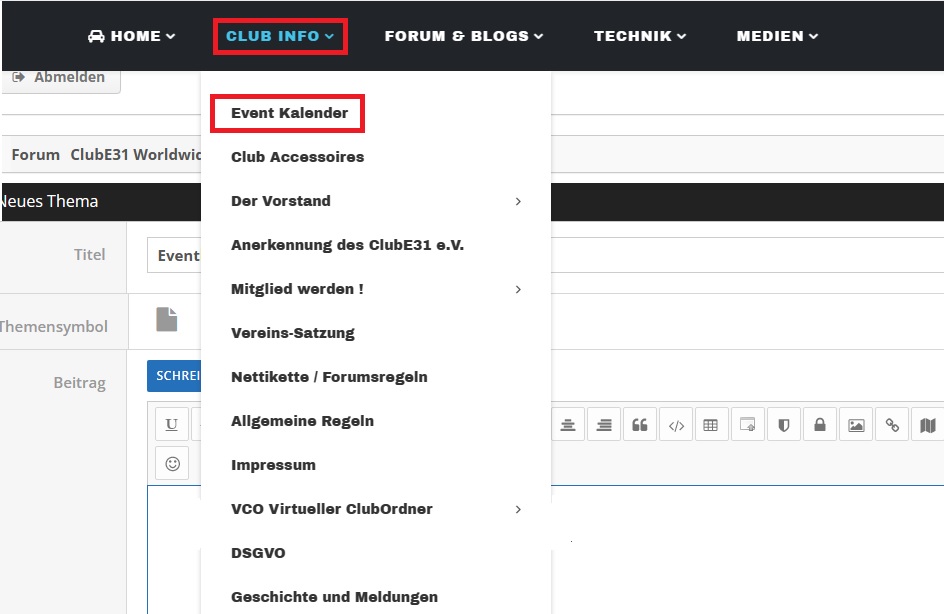Open the Forum & Blogs dropdown

pos(464,36)
